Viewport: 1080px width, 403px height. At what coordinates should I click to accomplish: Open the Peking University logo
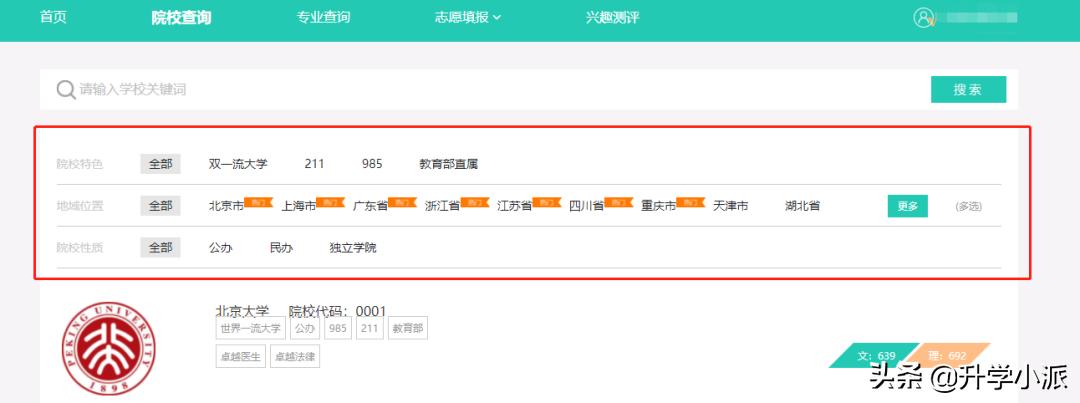(109, 350)
